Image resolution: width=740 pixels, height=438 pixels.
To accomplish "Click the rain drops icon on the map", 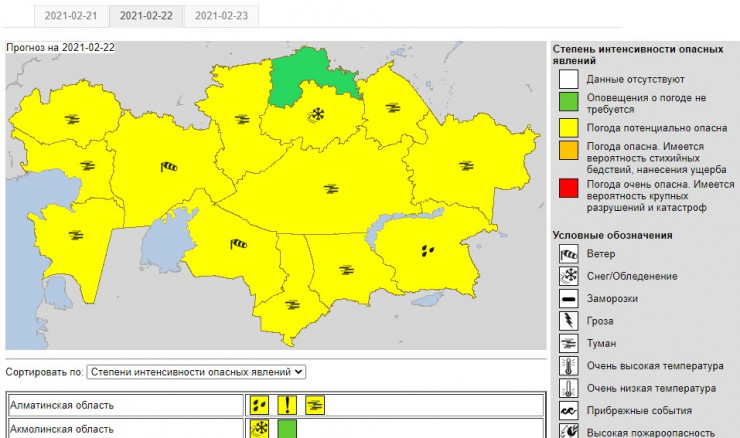I will pyautogui.click(x=428, y=250).
